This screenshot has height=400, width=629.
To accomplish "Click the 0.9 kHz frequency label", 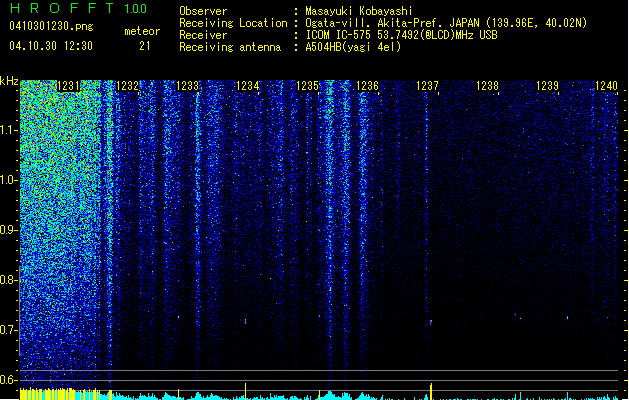I will coord(9,230).
